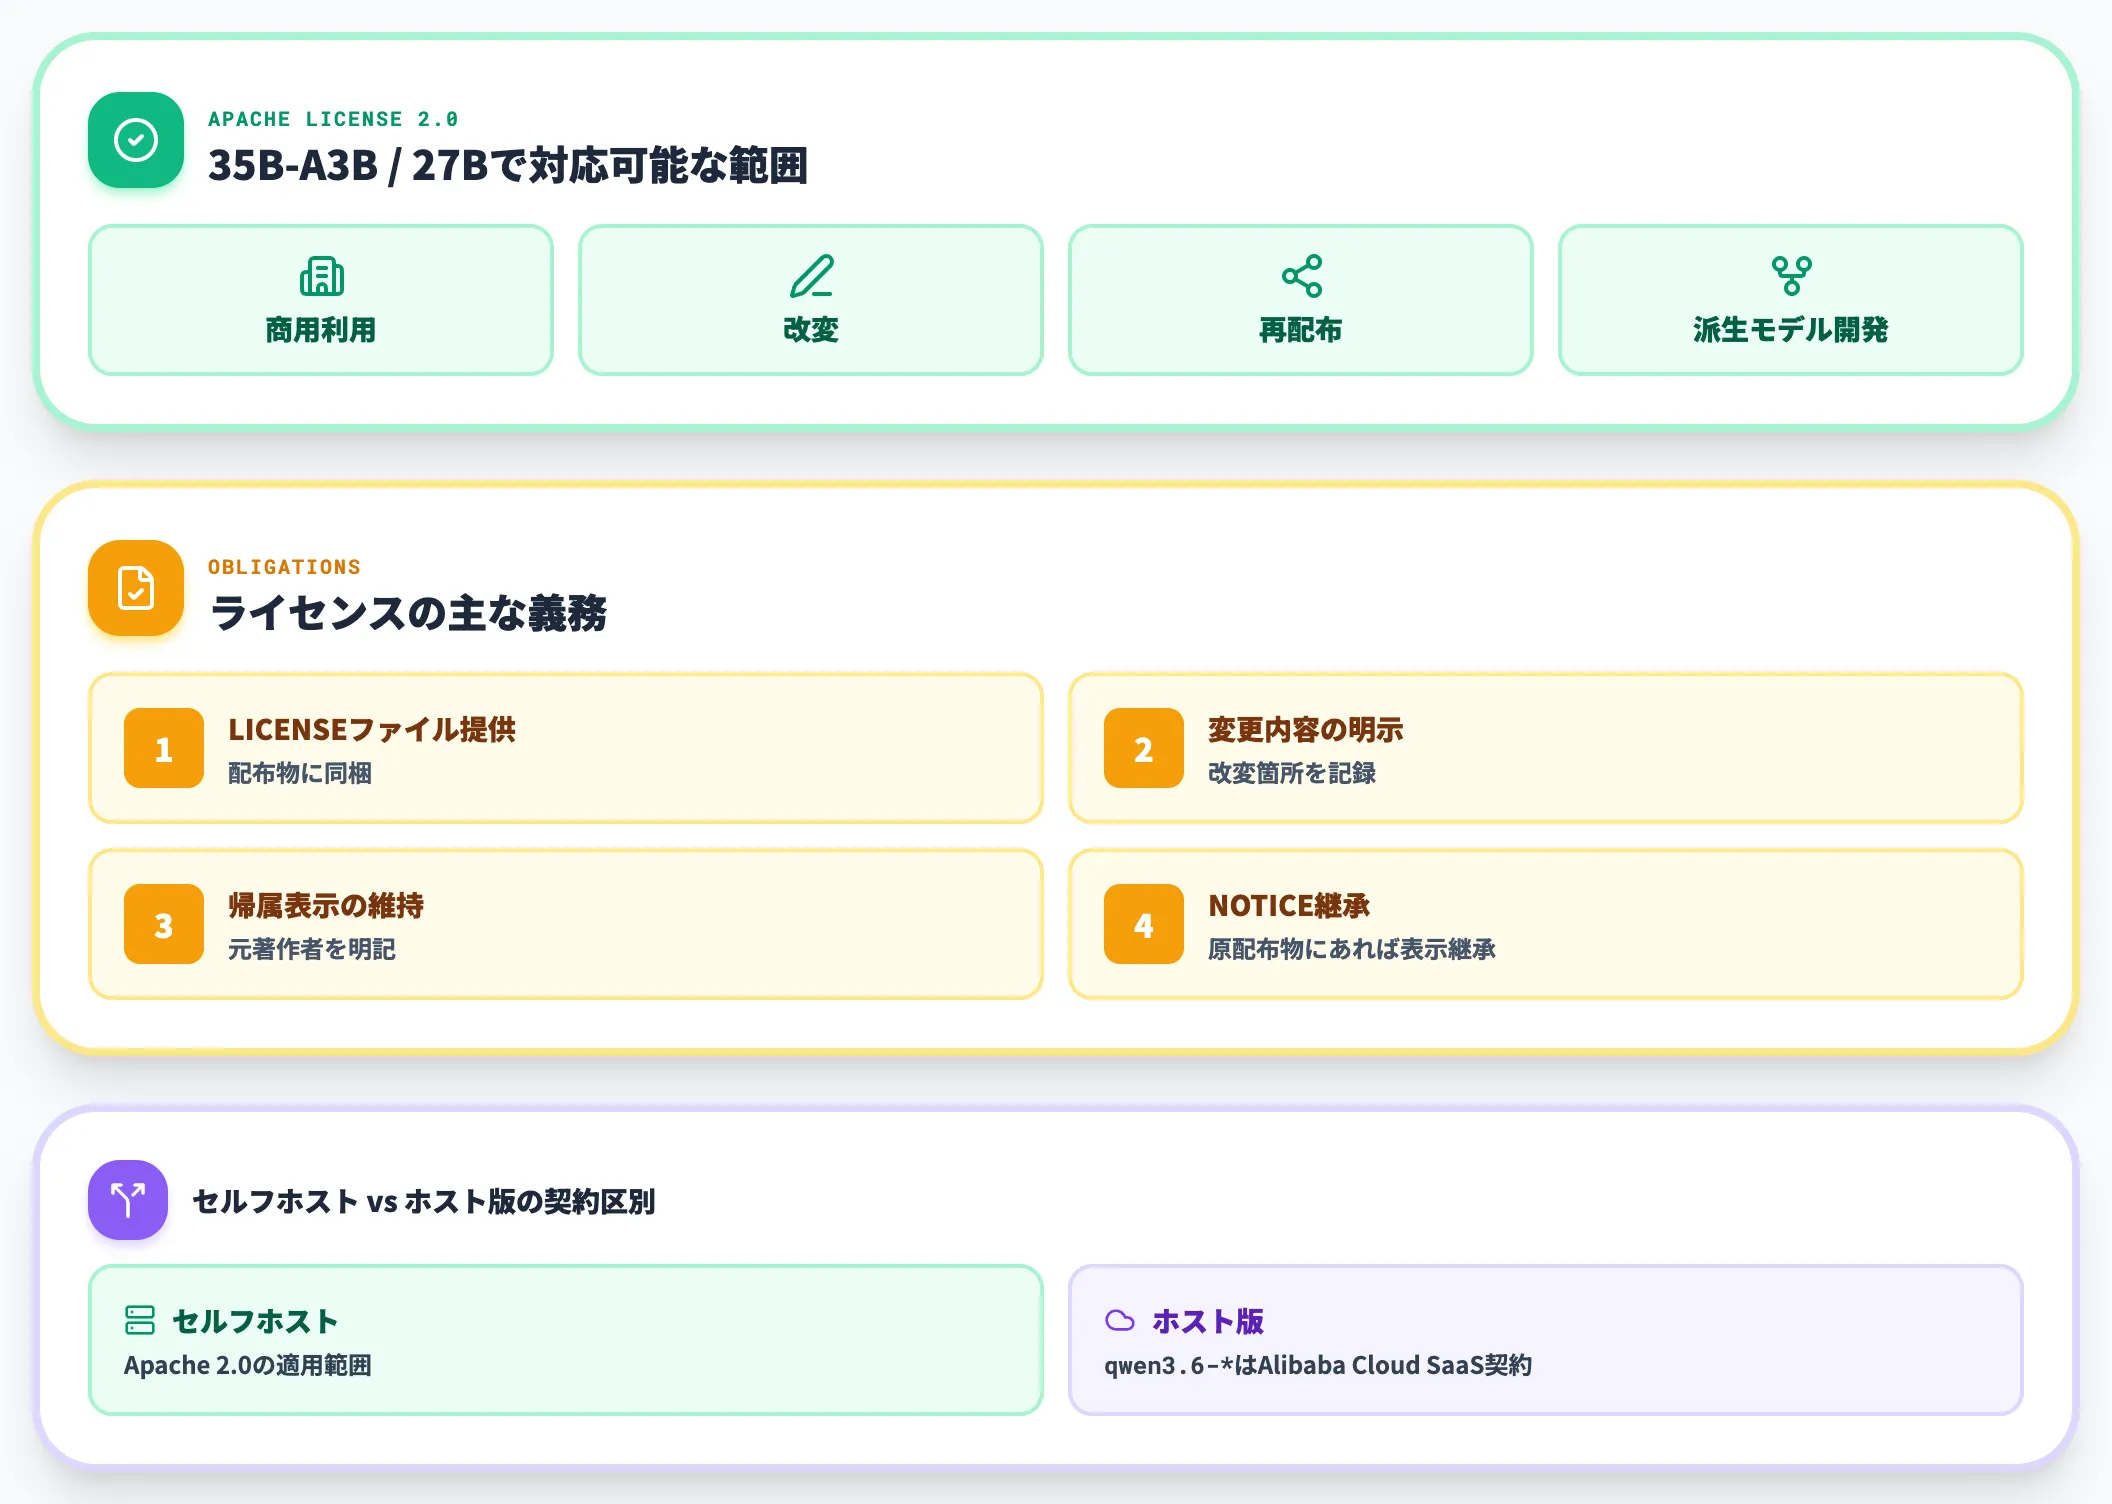Click the text 改変箇所を記録
2112x1504 pixels.
tap(1292, 773)
